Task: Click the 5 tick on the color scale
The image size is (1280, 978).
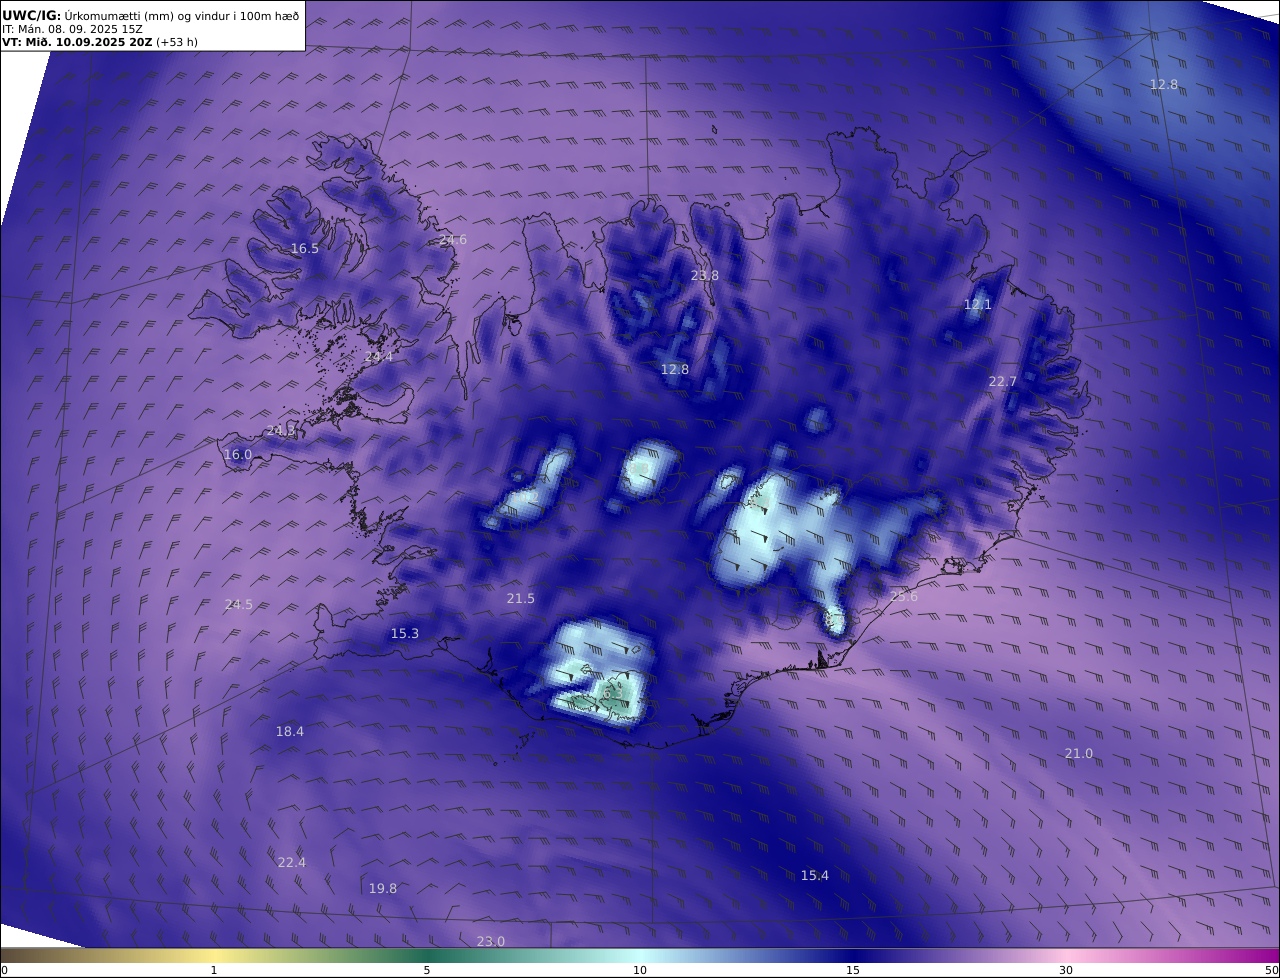Action: (x=427, y=970)
